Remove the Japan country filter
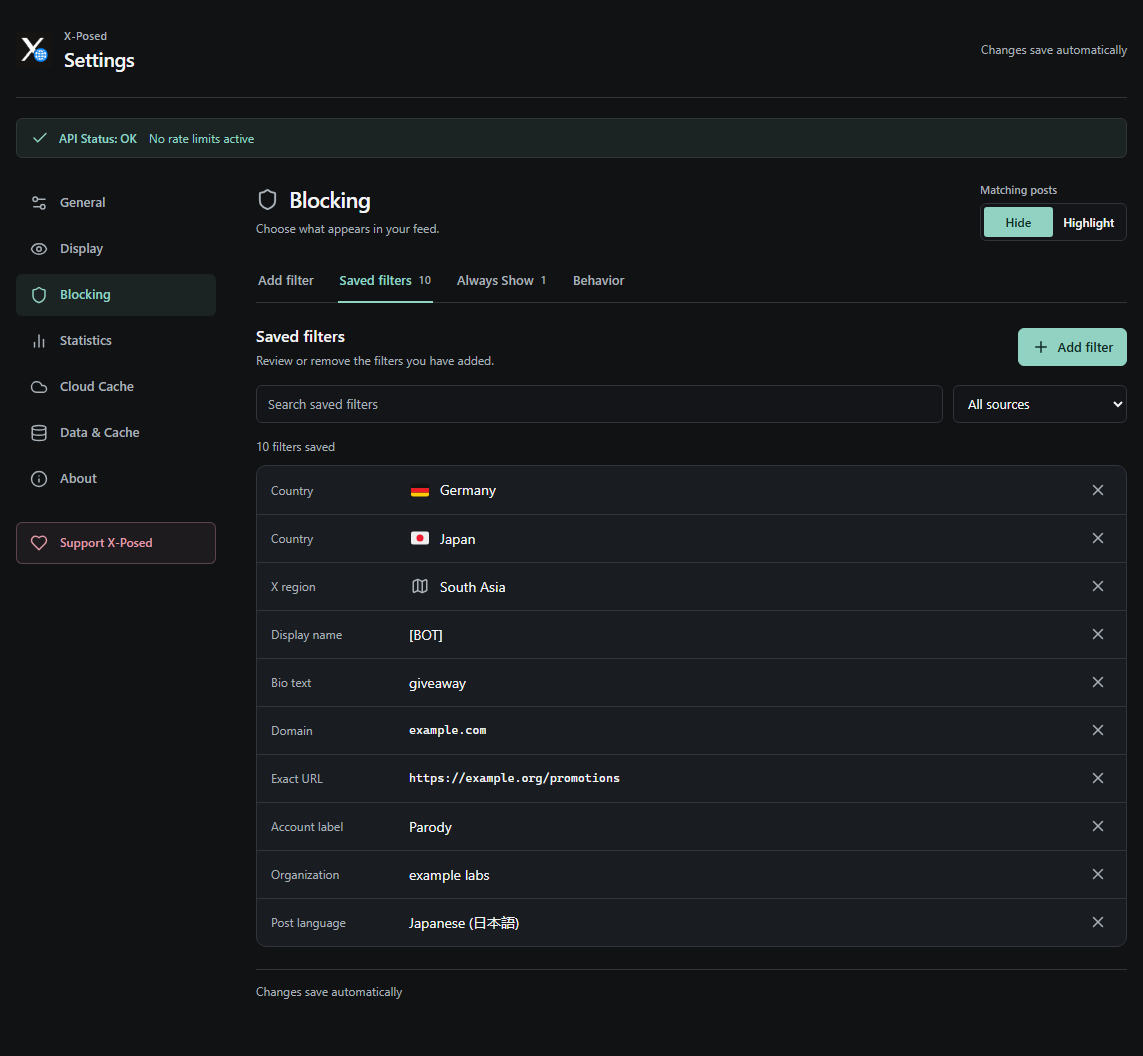The image size is (1143, 1056). [x=1098, y=539]
